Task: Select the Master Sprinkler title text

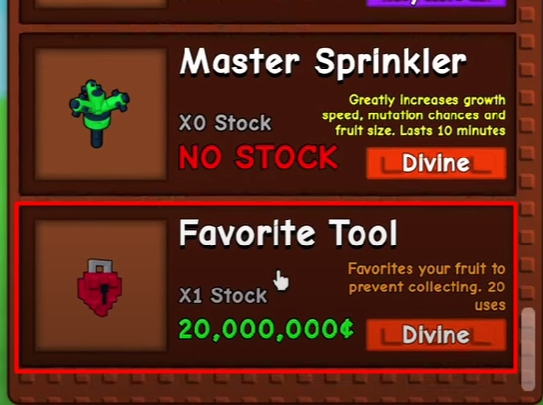Action: coord(323,62)
